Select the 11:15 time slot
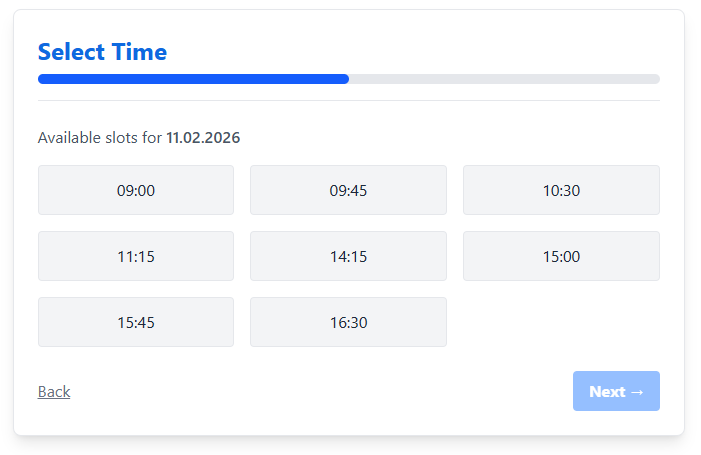This screenshot has width=701, height=455. [136, 256]
